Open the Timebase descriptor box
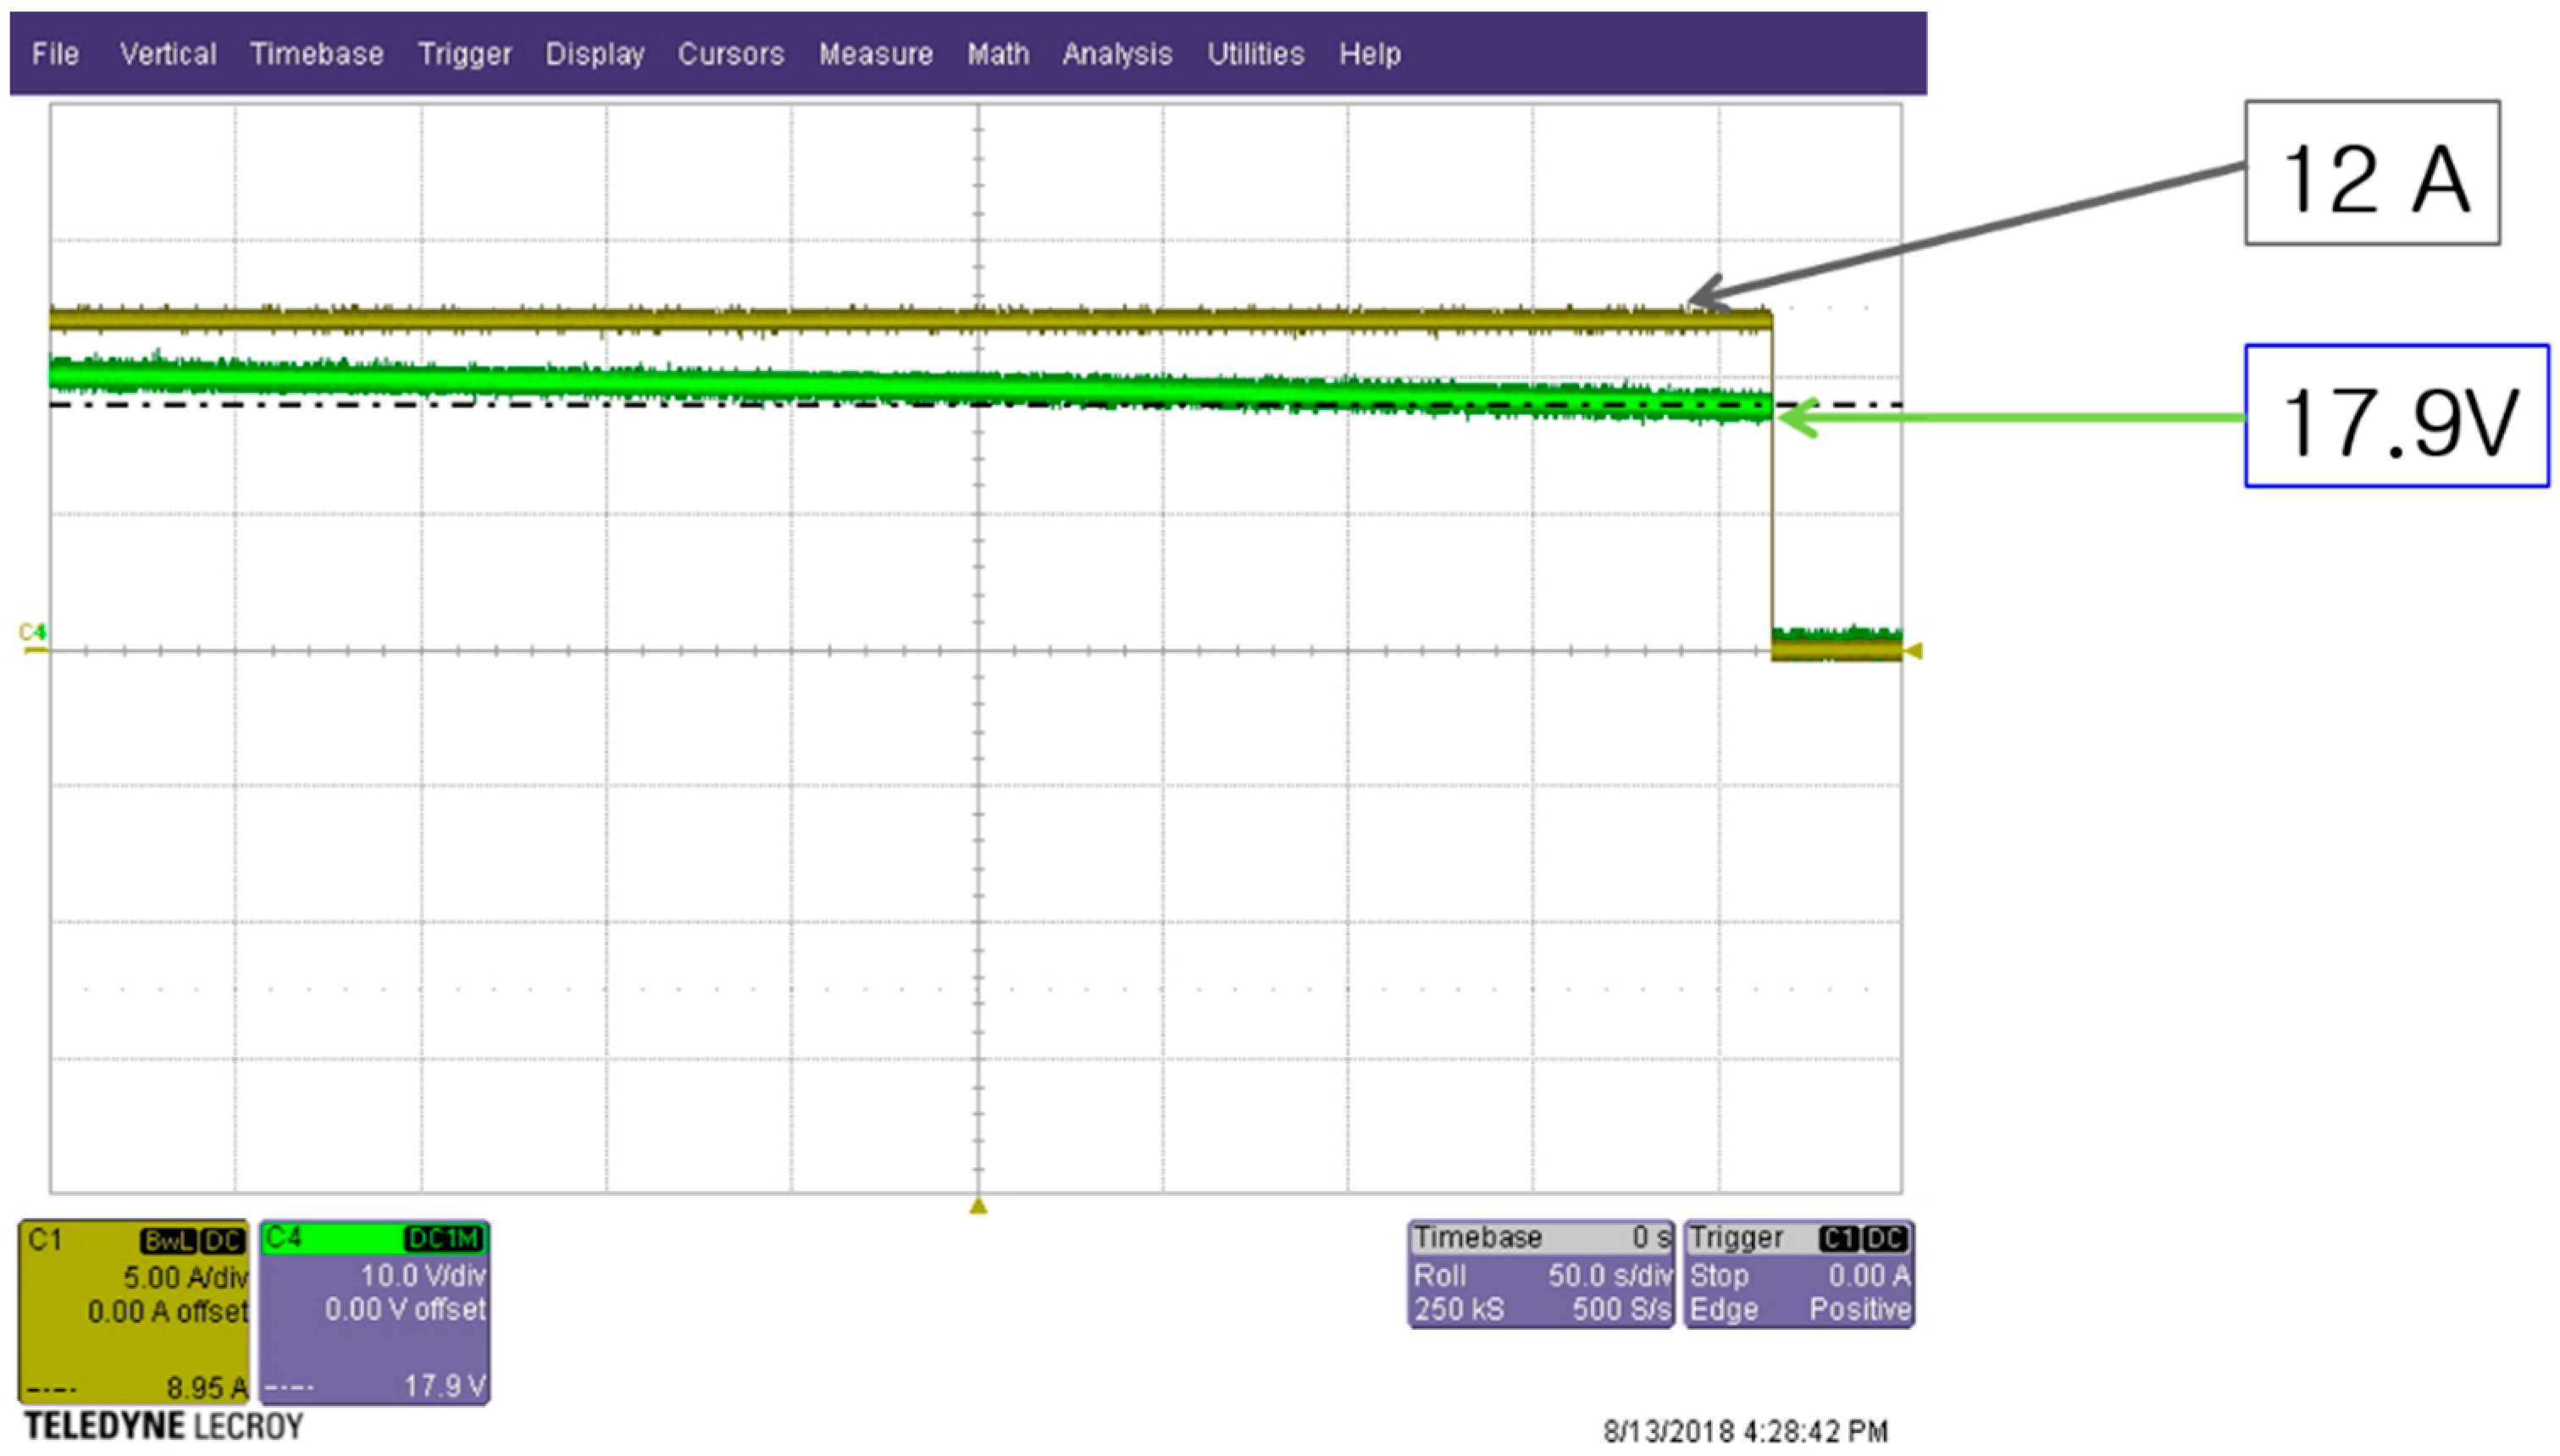The height and width of the screenshot is (1456, 2560). point(1541,1273)
